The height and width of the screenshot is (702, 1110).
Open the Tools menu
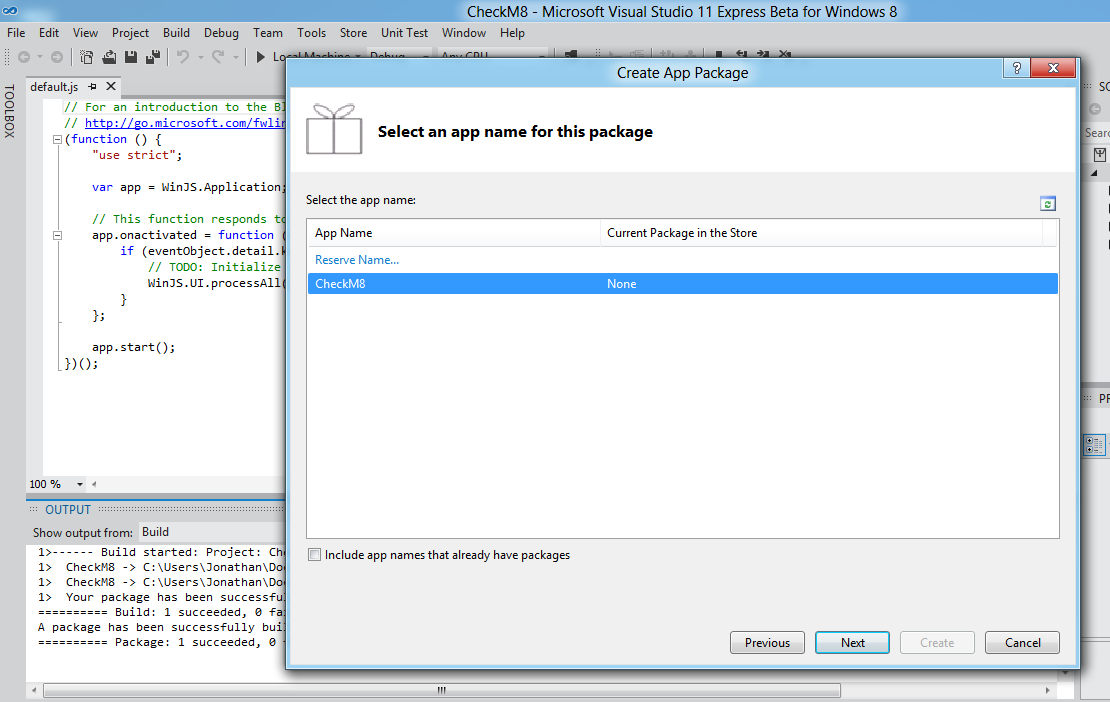click(x=311, y=33)
